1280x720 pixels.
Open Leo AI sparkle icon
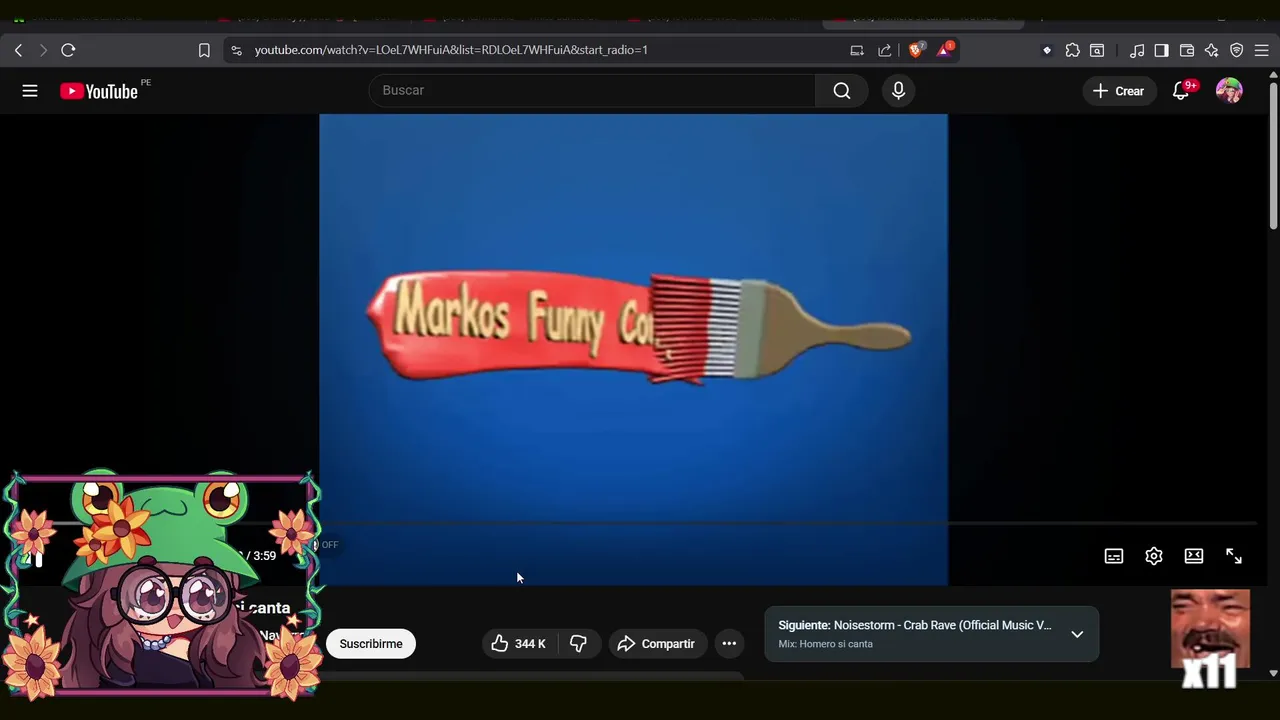(x=1211, y=50)
